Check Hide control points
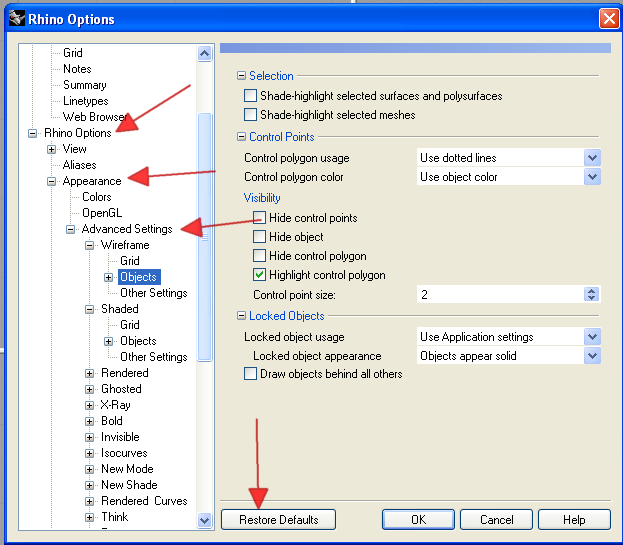The image size is (623, 545). coord(259,218)
